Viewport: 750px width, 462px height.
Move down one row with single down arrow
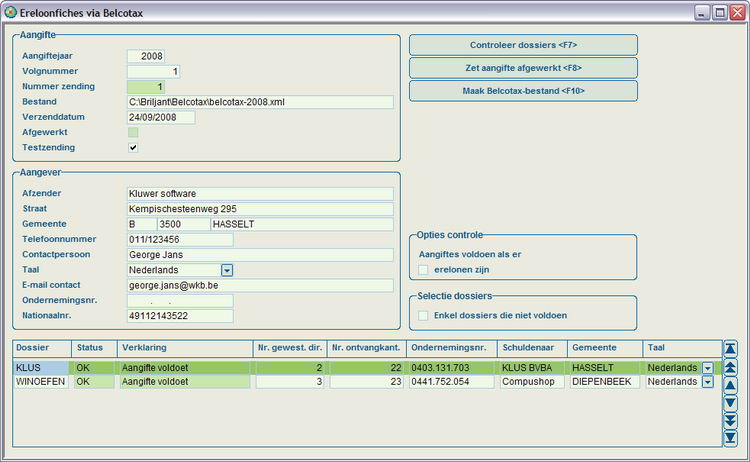(x=730, y=403)
